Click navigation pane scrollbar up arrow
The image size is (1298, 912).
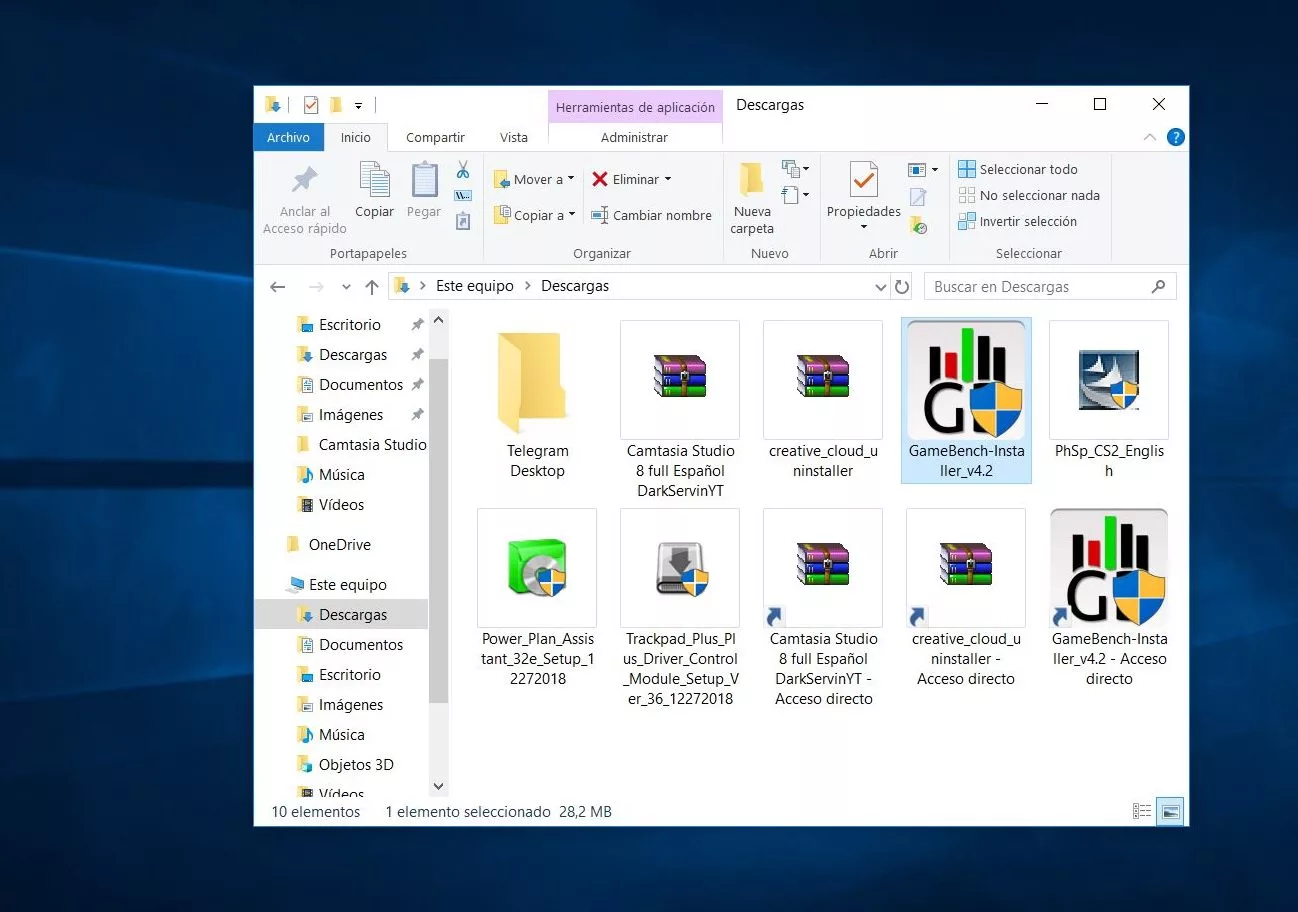[438, 321]
